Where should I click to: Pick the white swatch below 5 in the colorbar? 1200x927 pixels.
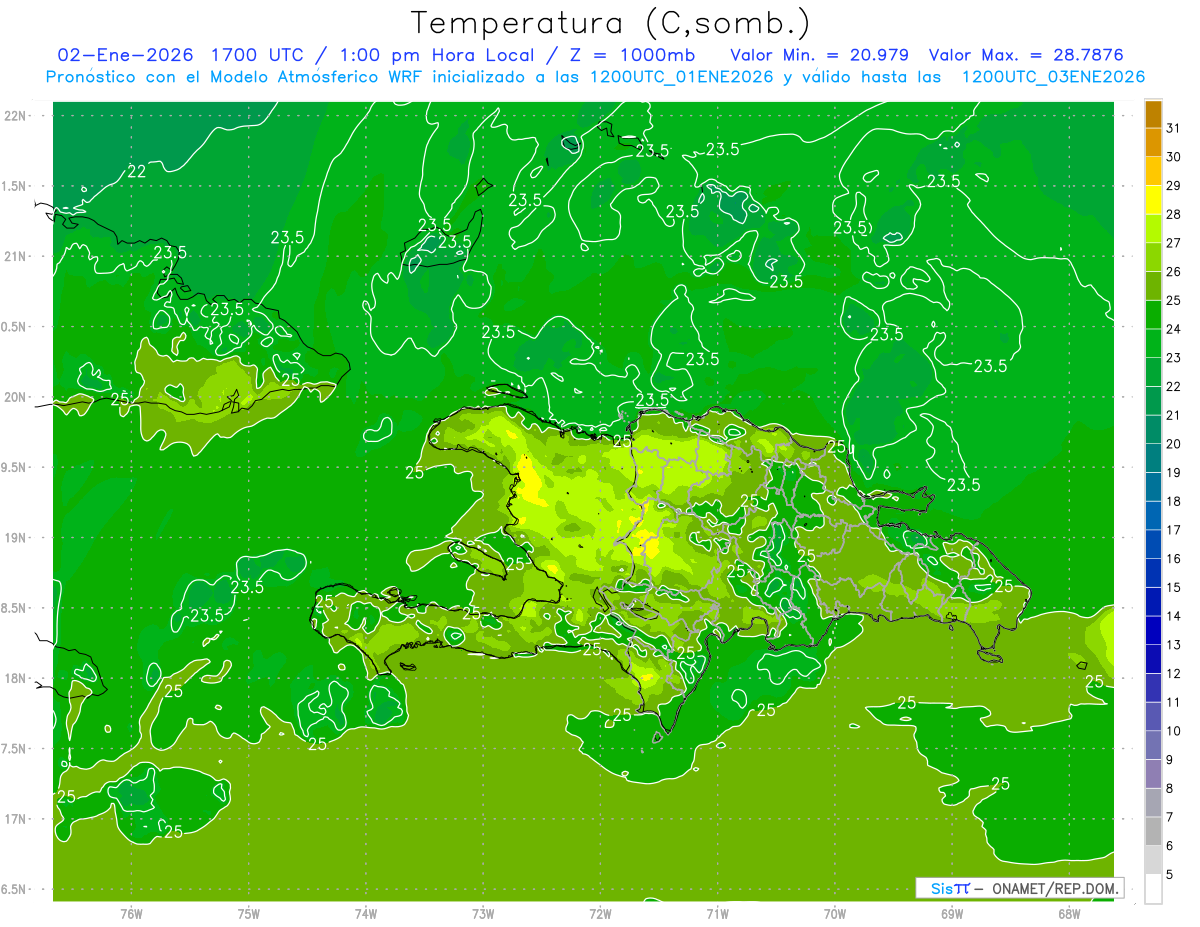click(x=1153, y=889)
